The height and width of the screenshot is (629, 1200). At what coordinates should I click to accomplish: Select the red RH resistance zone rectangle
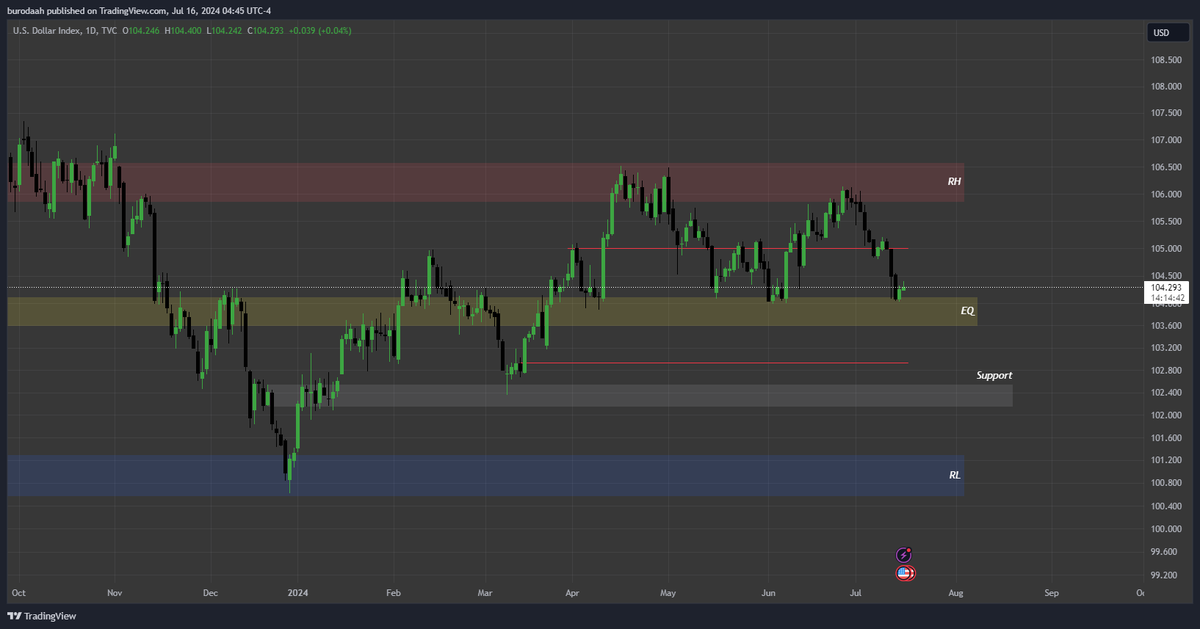[x=486, y=183]
